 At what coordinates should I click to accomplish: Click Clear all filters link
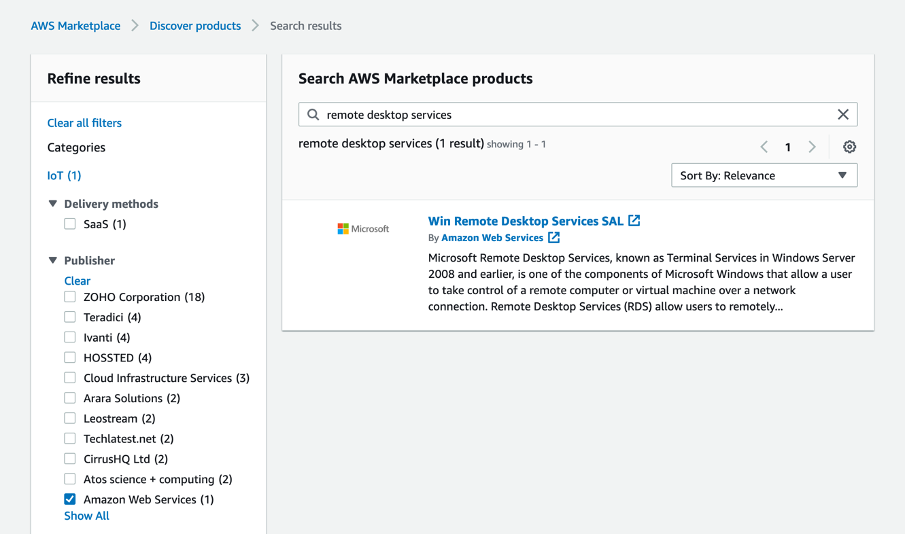pyautogui.click(x=84, y=123)
